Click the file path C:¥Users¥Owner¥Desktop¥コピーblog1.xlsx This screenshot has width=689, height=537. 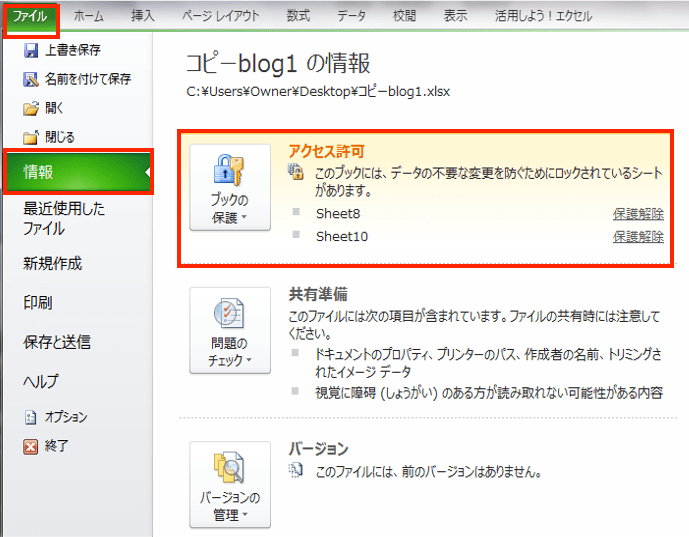tap(318, 92)
